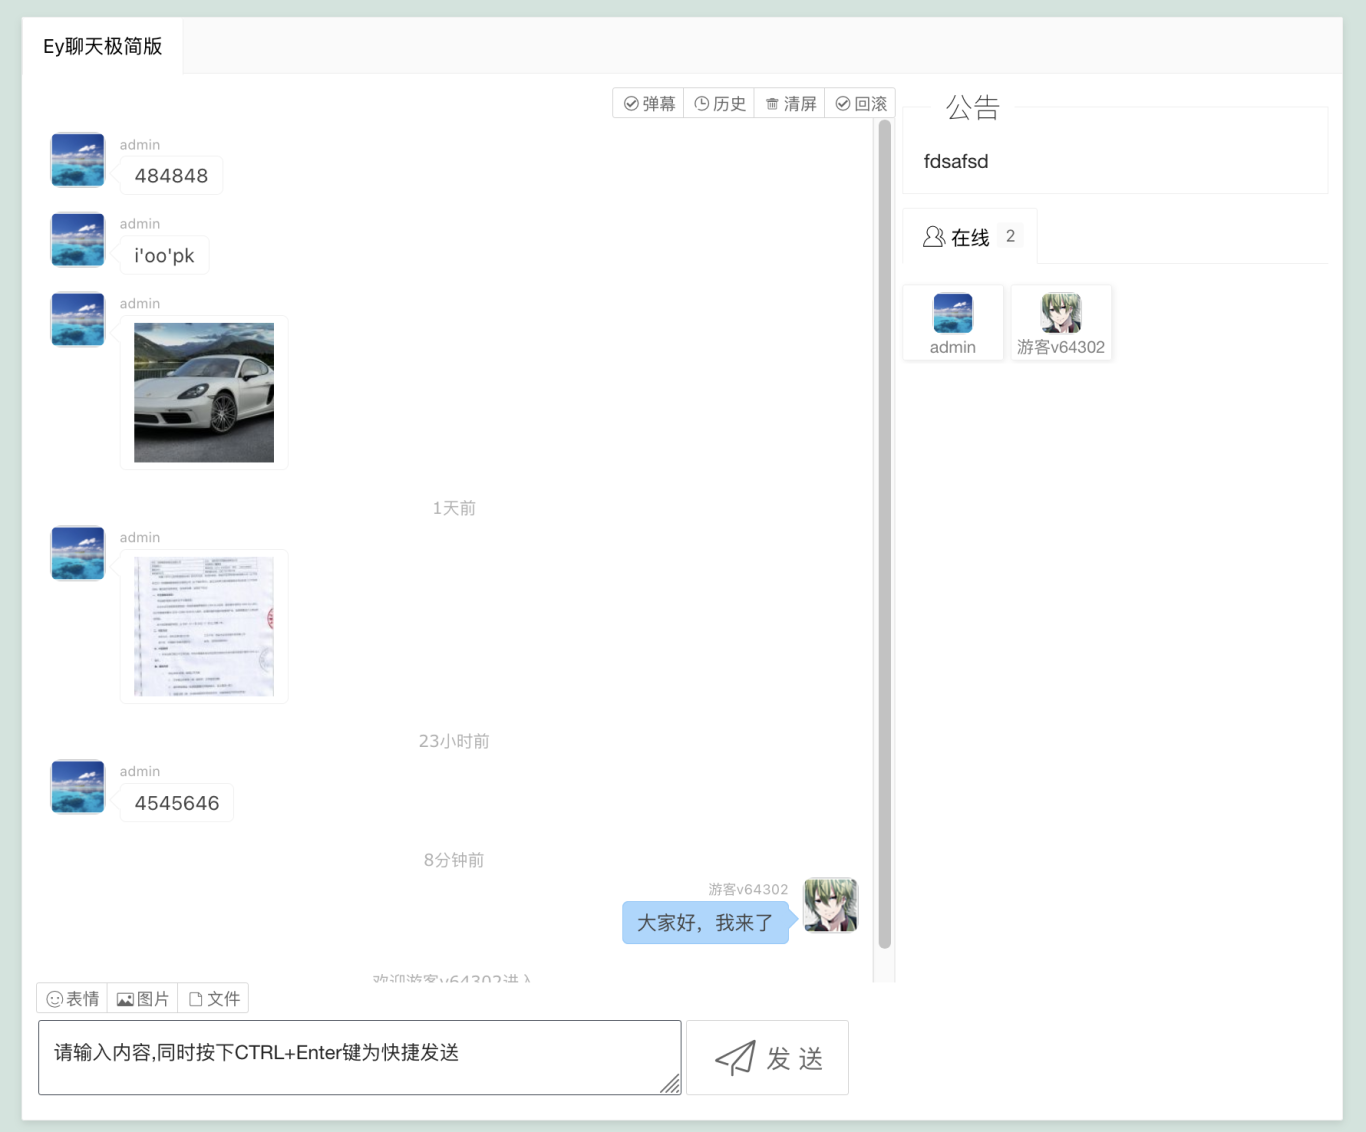Click the 大家好，我来了 message bubble
This screenshot has height=1132, width=1366.
pyautogui.click(x=705, y=923)
